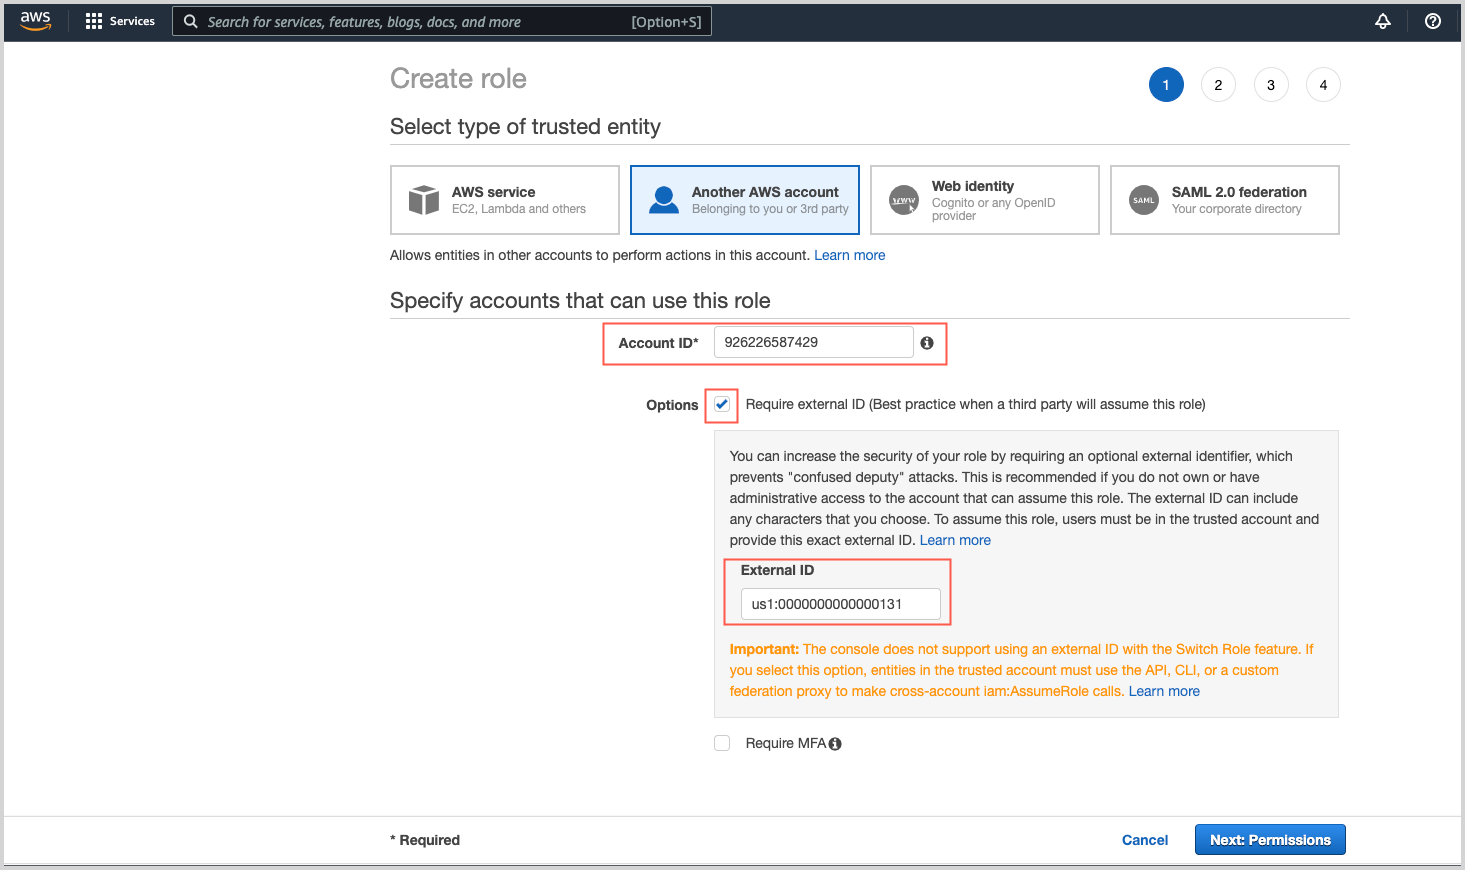Viewport: 1465px width, 870px height.
Task: Click into the Account ID input field
Action: click(x=813, y=342)
